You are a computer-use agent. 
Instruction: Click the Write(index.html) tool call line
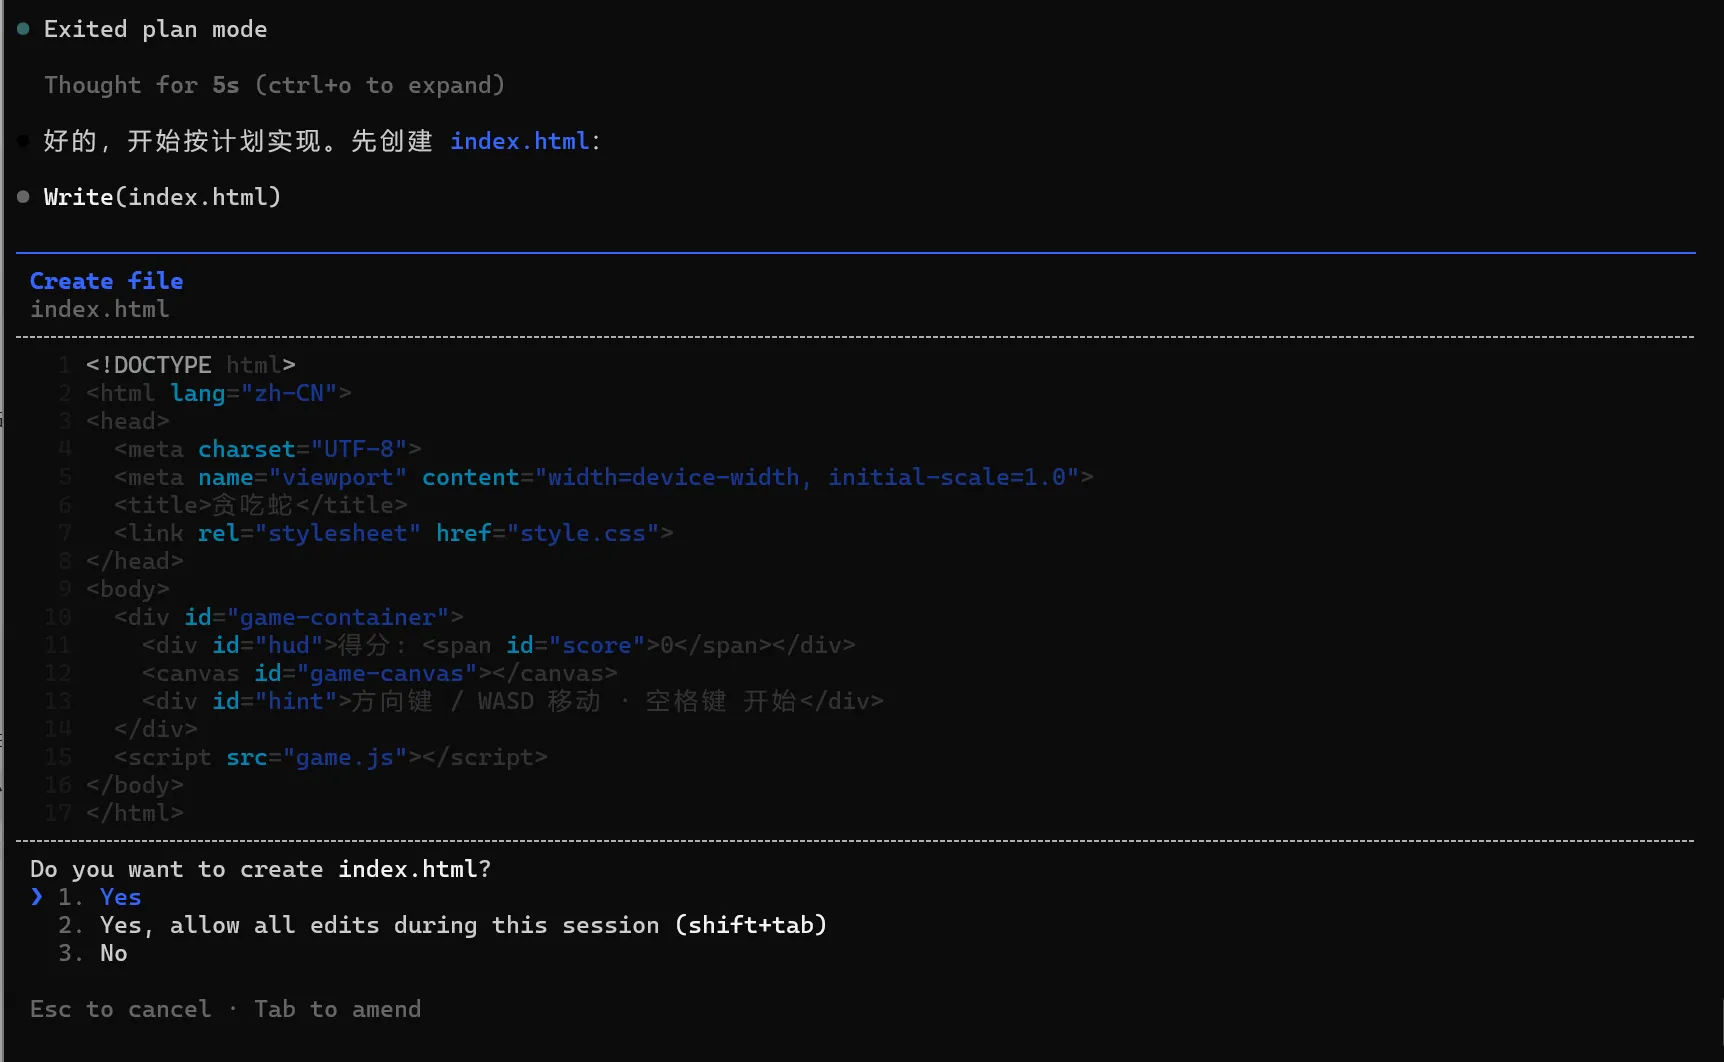[x=162, y=197]
